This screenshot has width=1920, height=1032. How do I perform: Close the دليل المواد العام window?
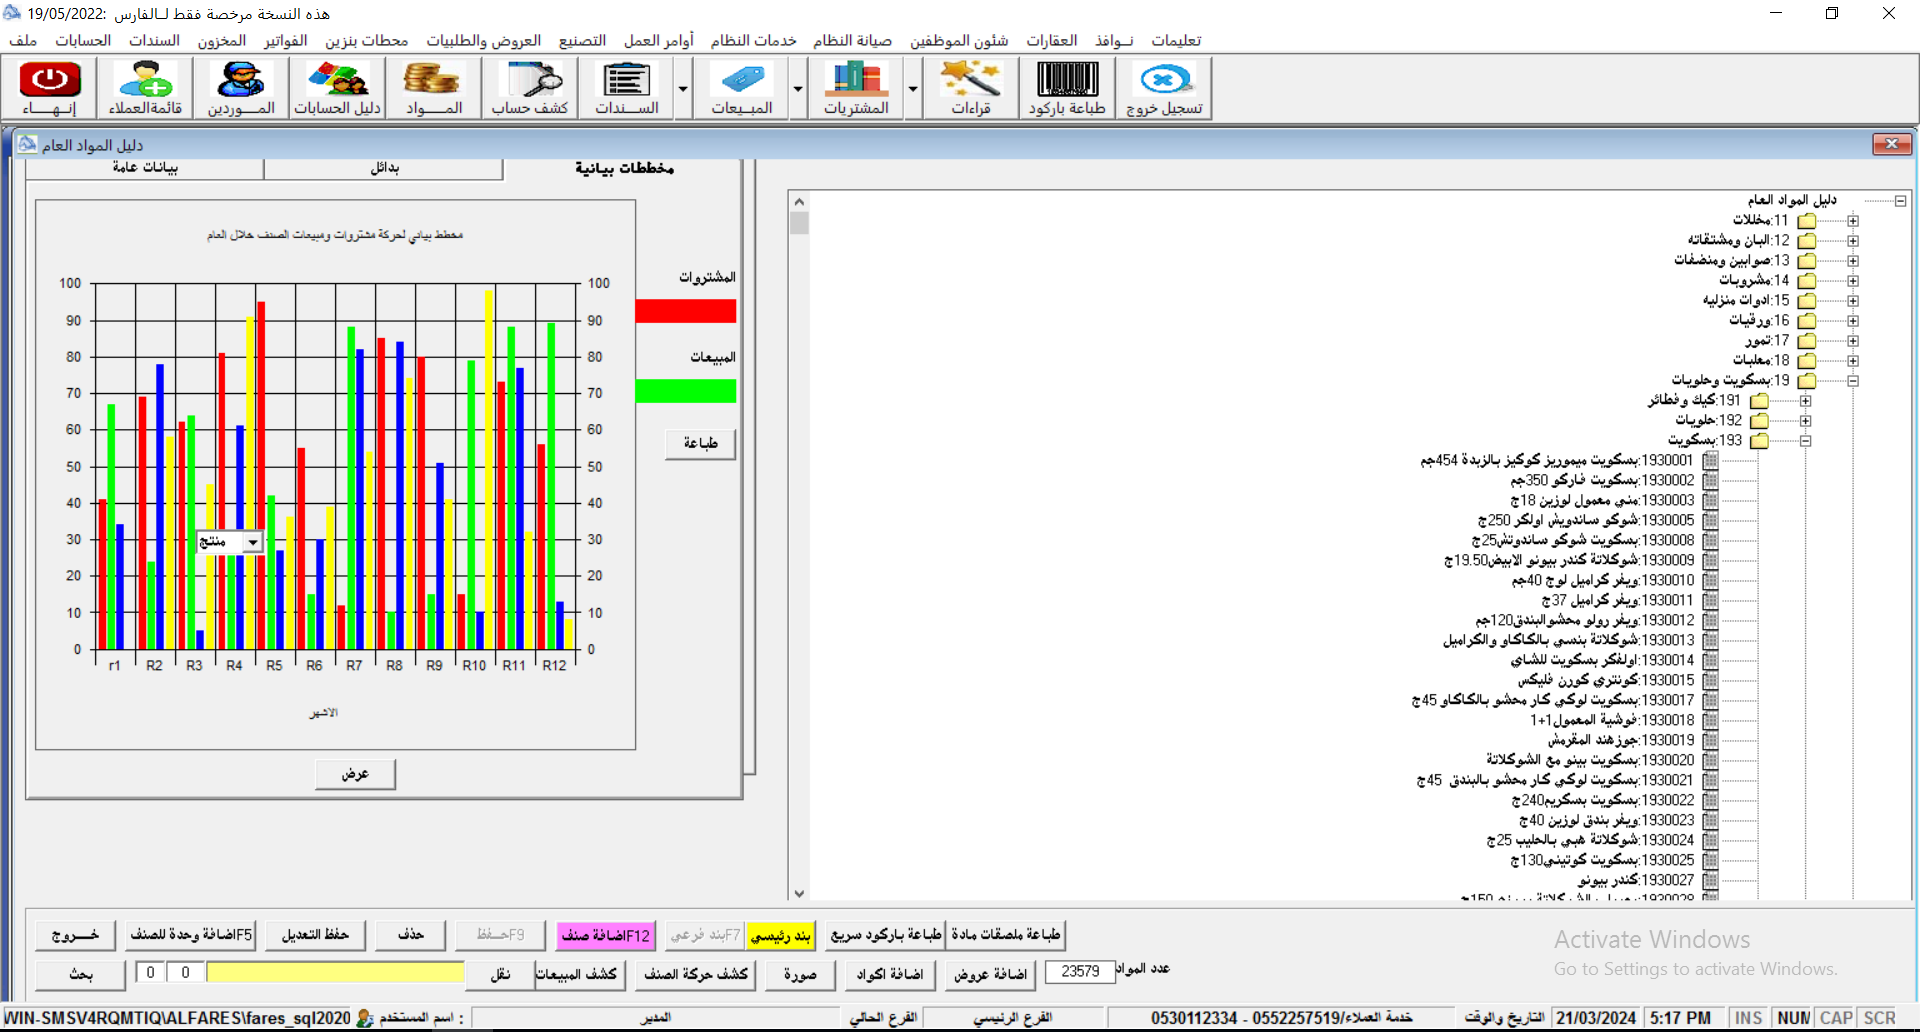click(x=1892, y=145)
